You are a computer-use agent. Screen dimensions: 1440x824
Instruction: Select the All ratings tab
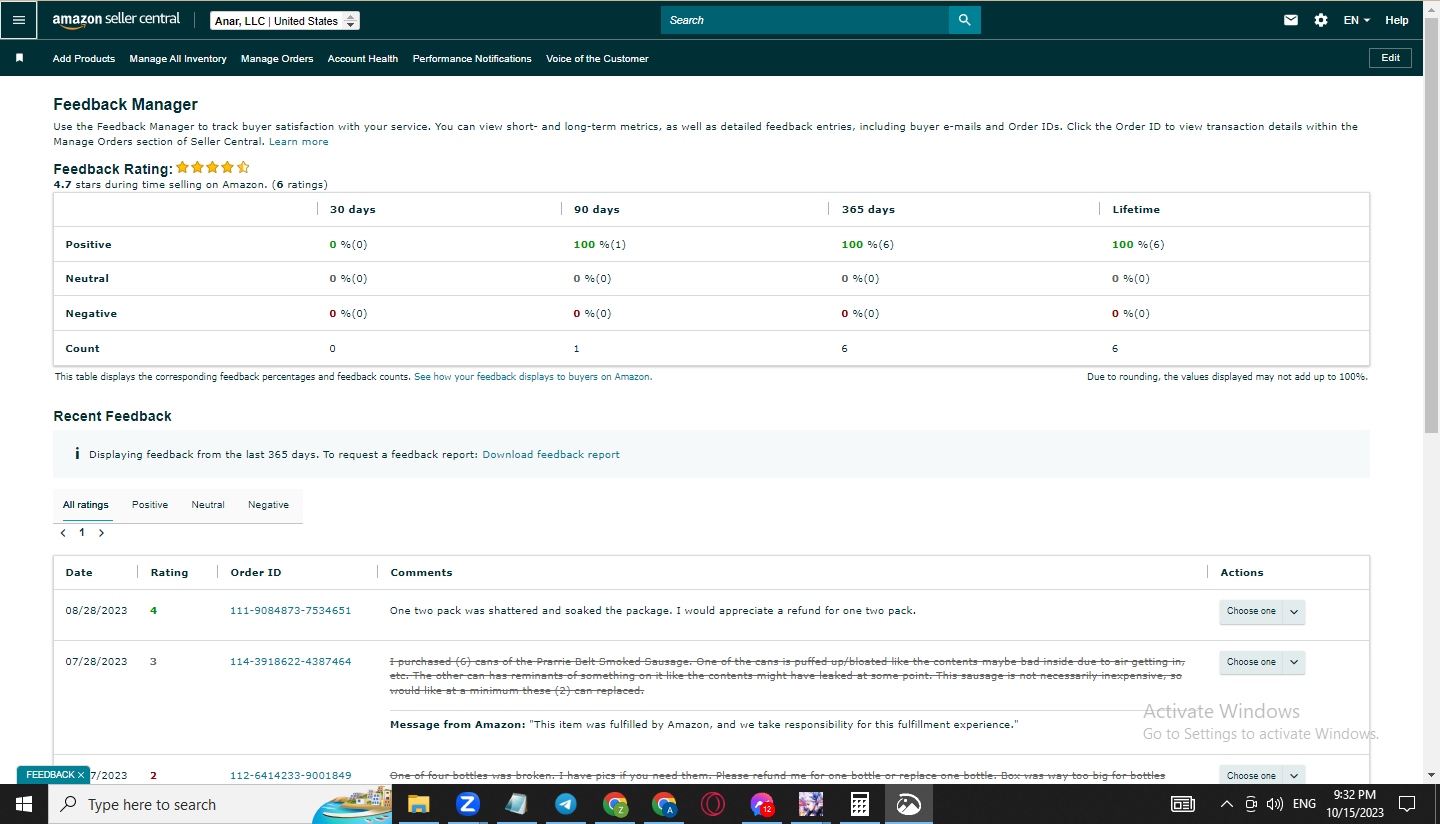(x=86, y=505)
